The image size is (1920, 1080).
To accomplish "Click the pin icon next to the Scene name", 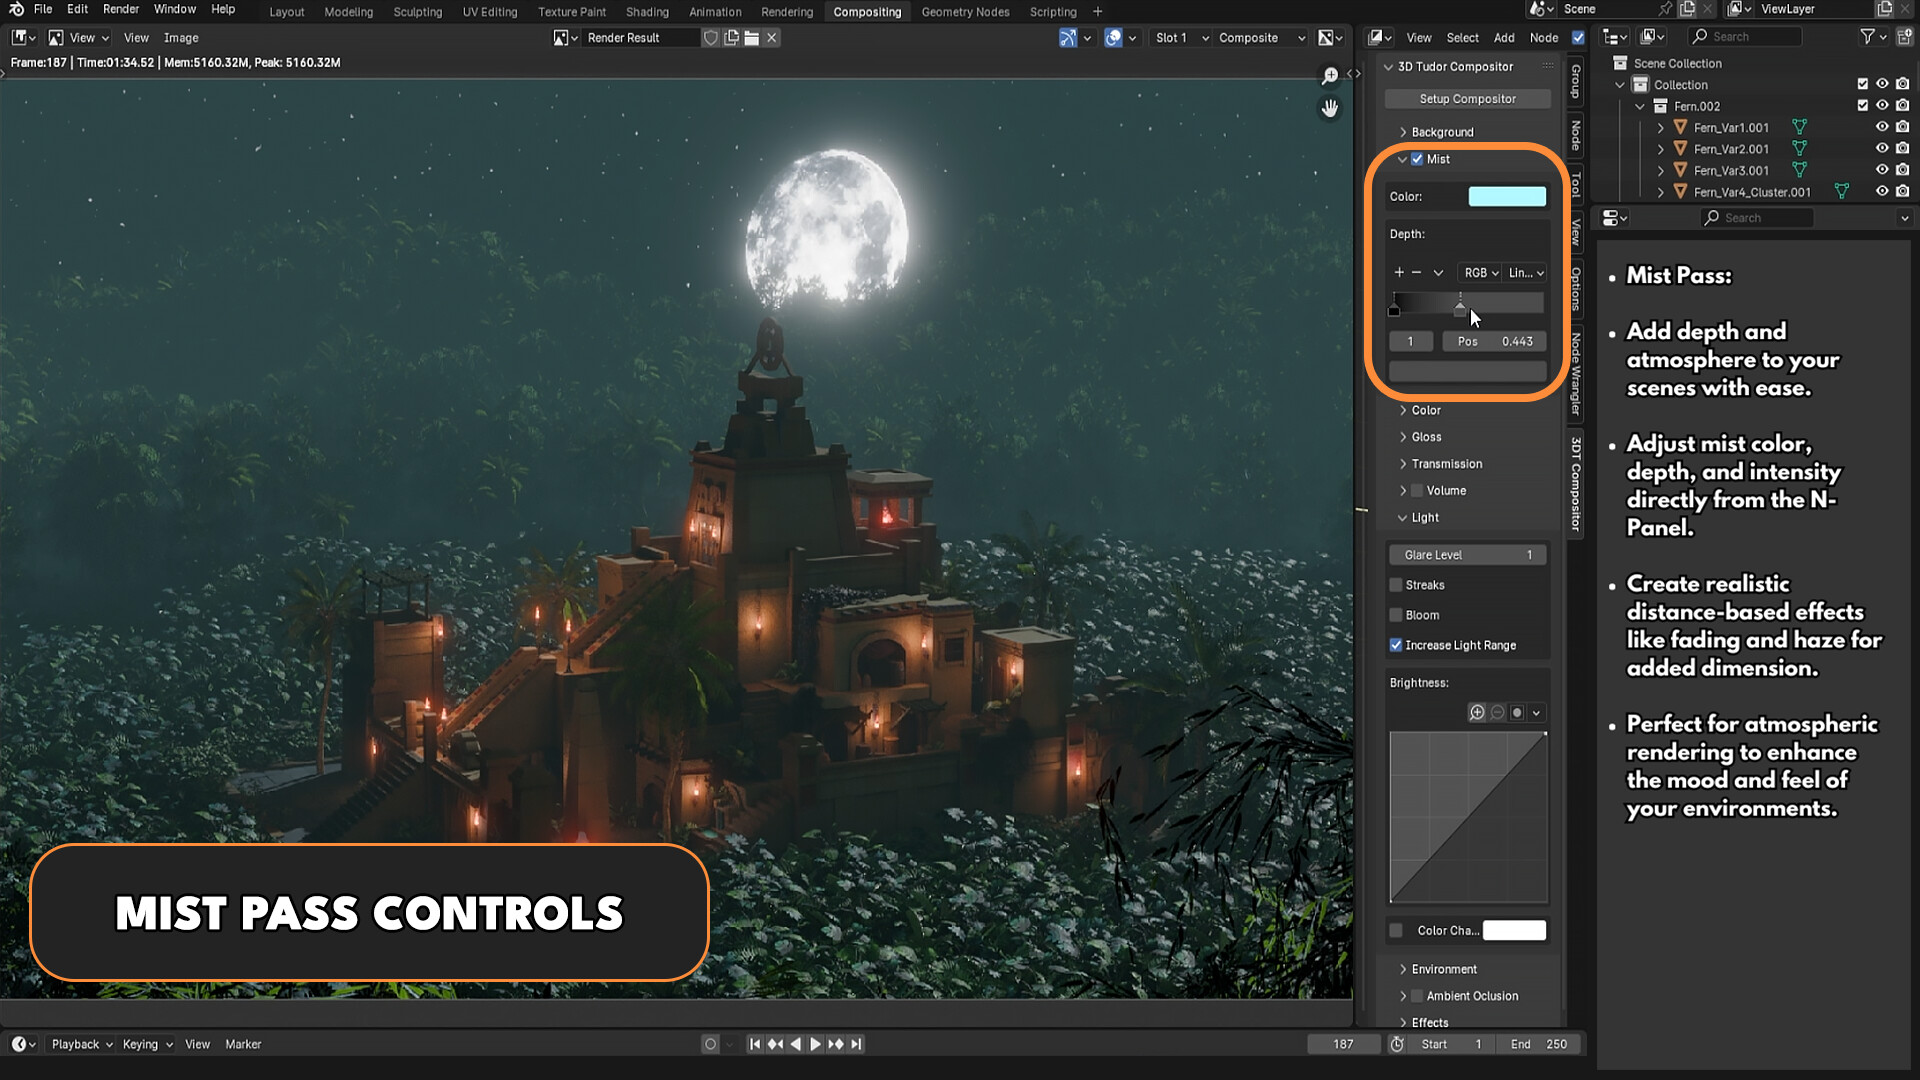I will click(x=1665, y=9).
